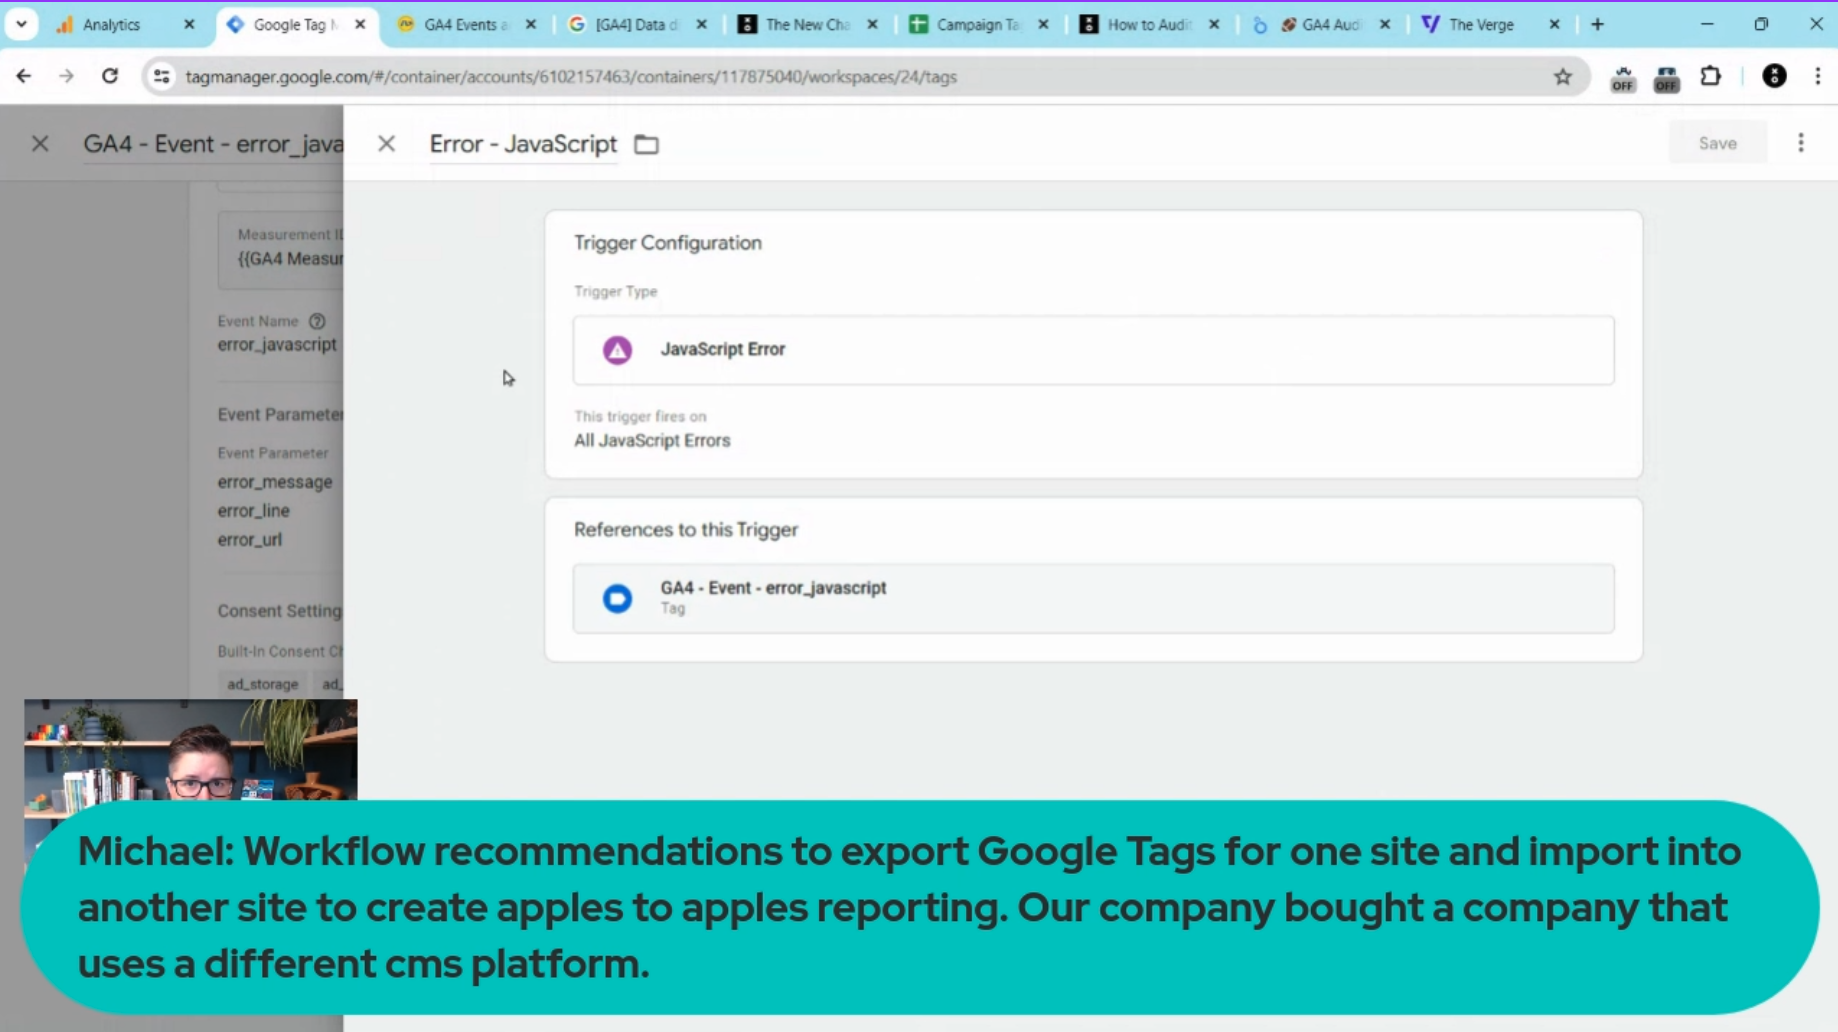
Task: Click the error_javascript event name value
Action: 277,345
